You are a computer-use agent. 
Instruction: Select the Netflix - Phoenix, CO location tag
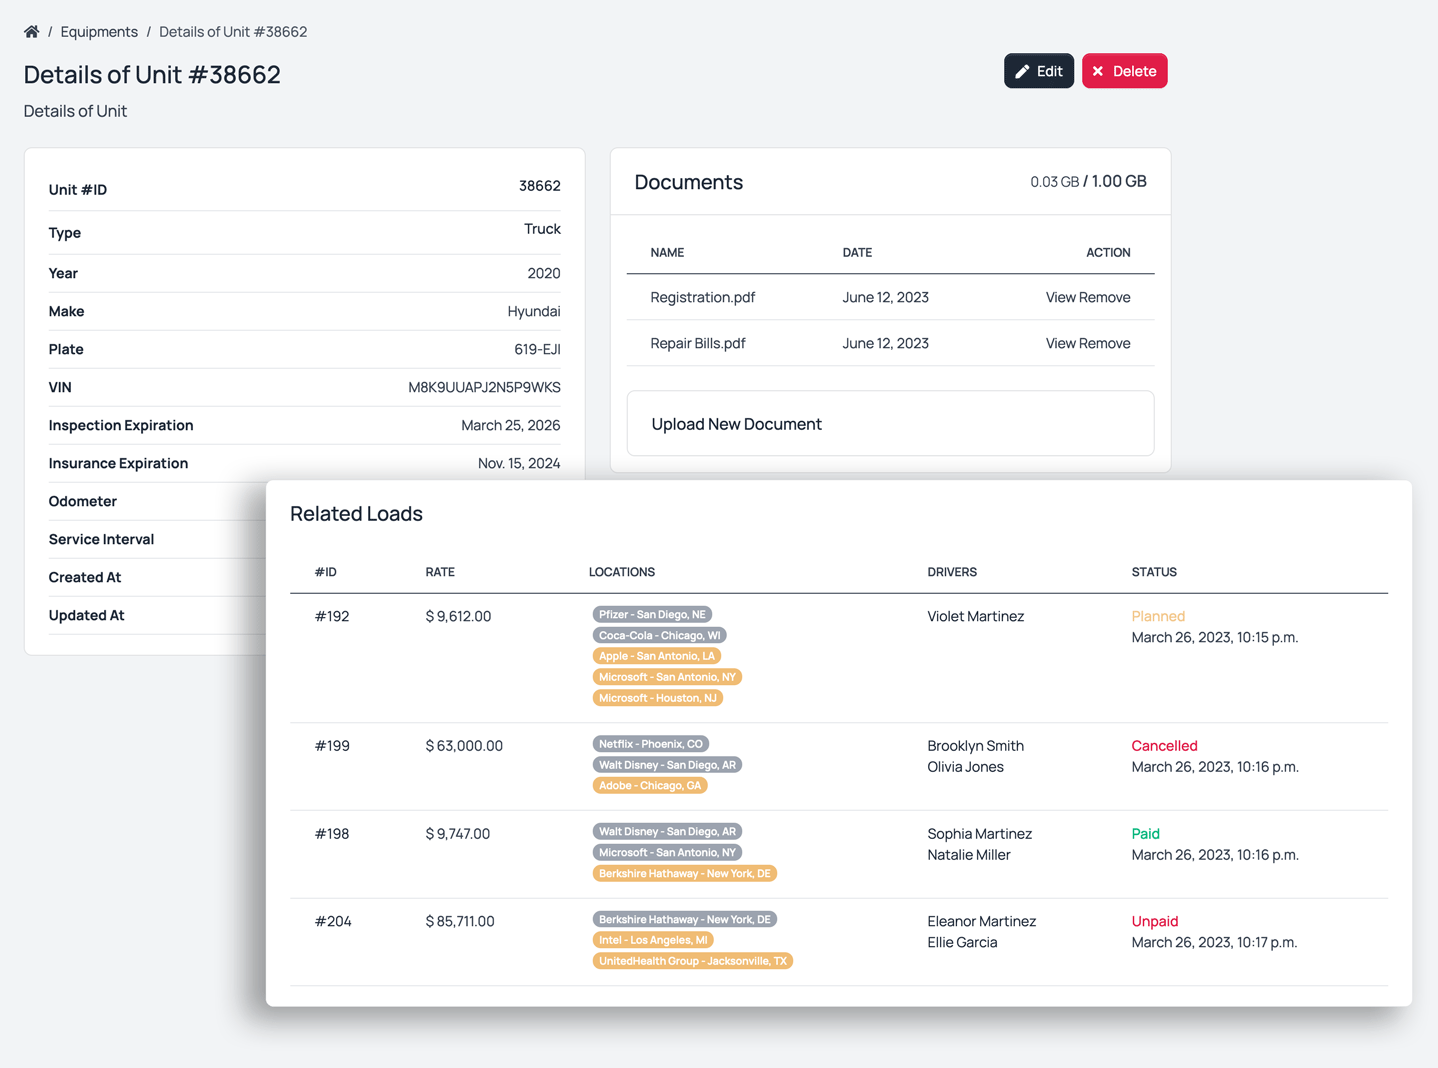650,744
